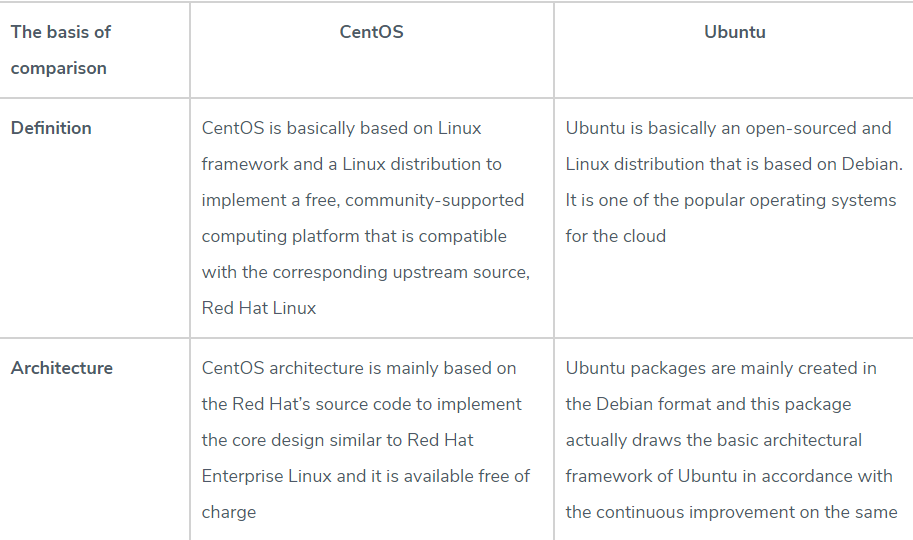Click 'CentOS is basically based on Linux' text
The height and width of the screenshot is (540, 913).
point(341,128)
